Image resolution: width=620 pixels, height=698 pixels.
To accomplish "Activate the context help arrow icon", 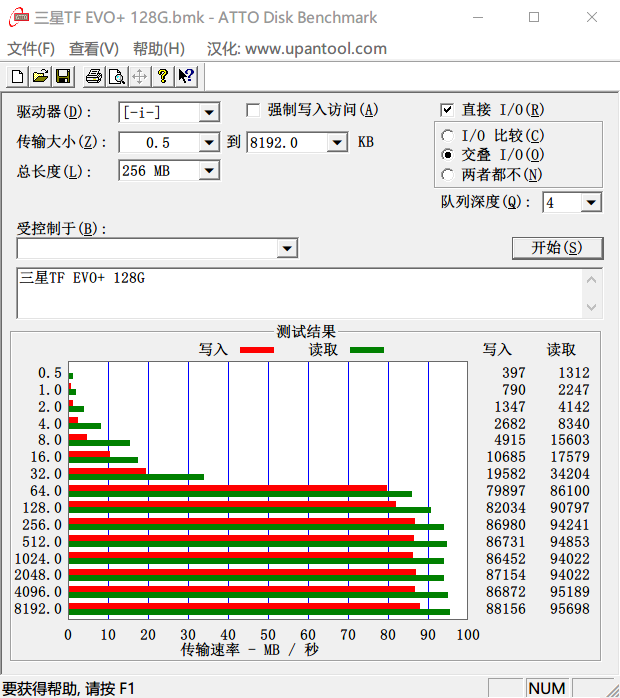I will tap(186, 76).
